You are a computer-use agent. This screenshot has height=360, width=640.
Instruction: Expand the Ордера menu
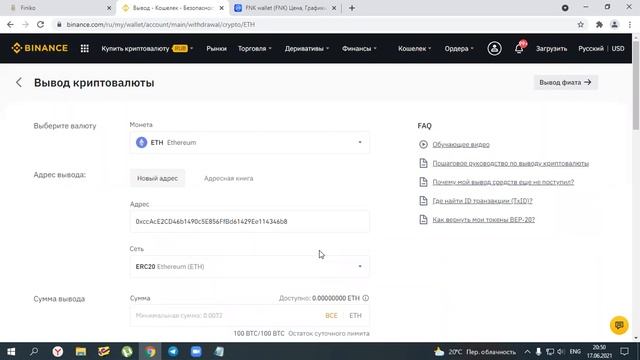pyautogui.click(x=459, y=49)
